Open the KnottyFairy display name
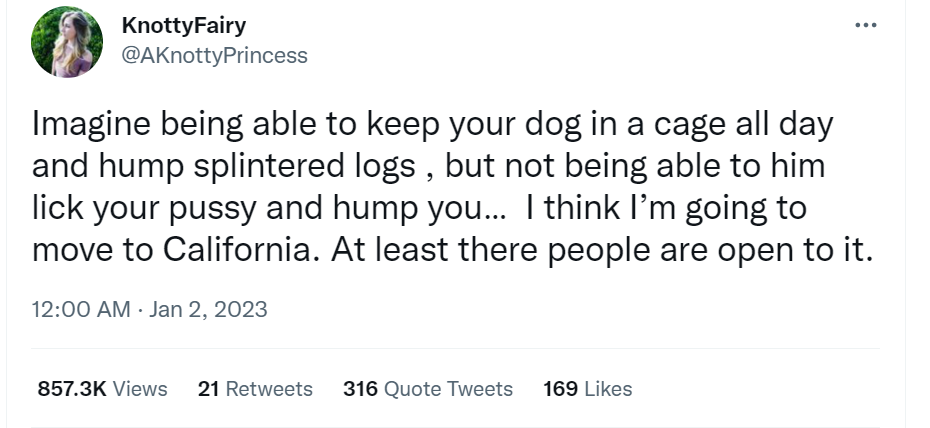 pyautogui.click(x=183, y=25)
